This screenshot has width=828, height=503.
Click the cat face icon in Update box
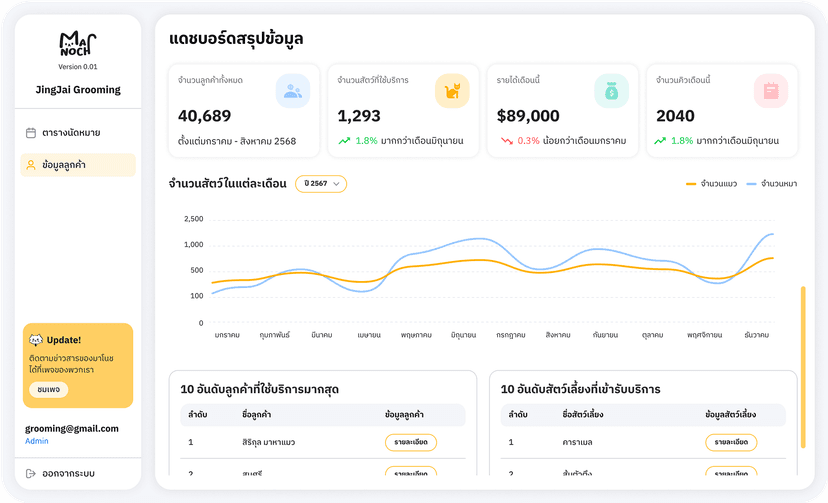36,340
